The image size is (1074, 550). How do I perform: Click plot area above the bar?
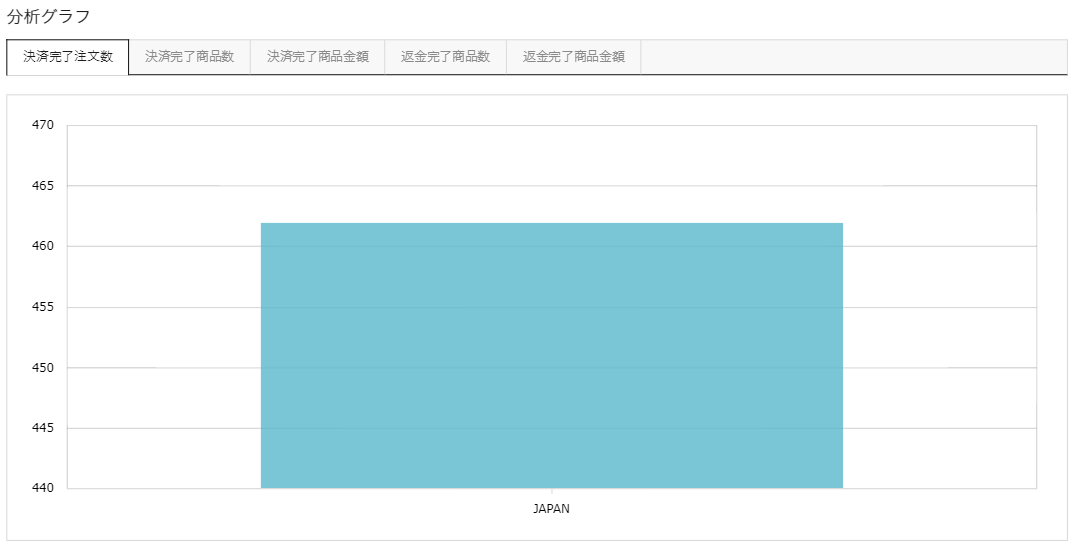551,170
